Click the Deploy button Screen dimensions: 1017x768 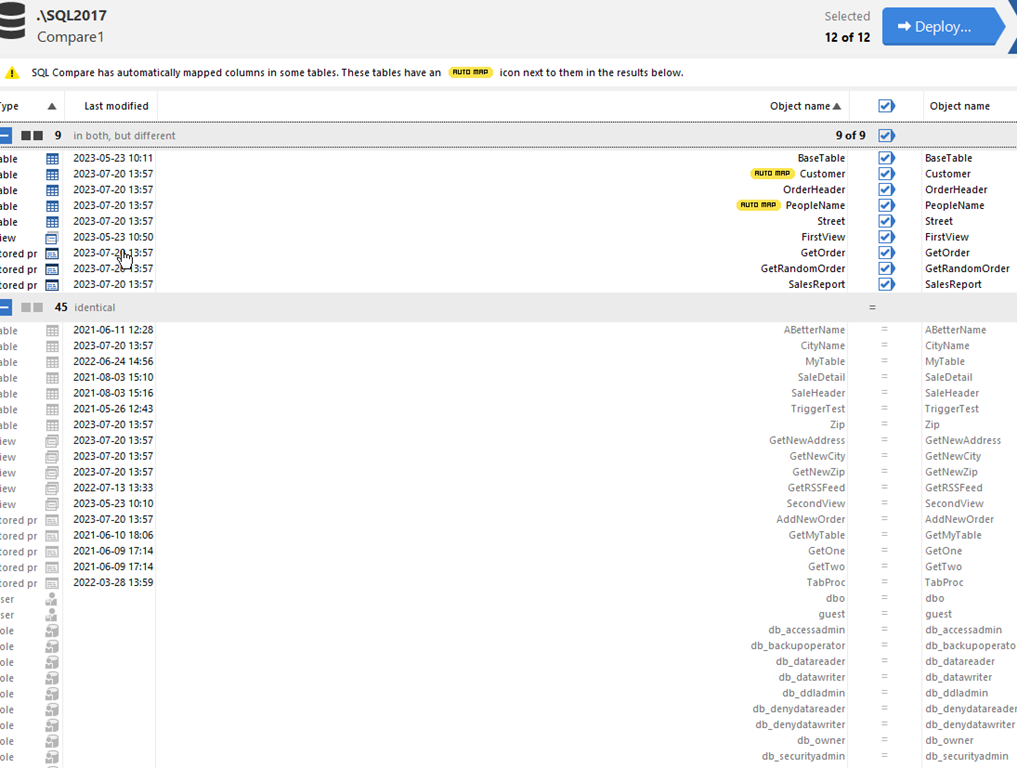(x=935, y=27)
